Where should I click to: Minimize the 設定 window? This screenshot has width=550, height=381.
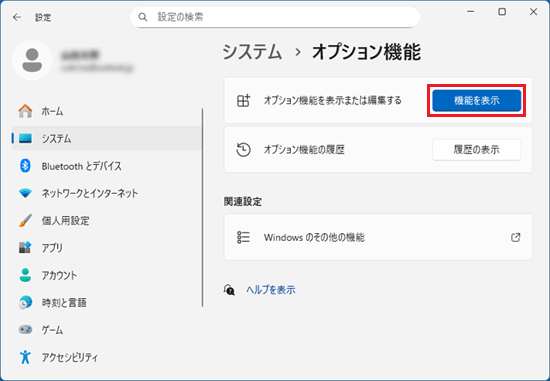tap(470, 12)
